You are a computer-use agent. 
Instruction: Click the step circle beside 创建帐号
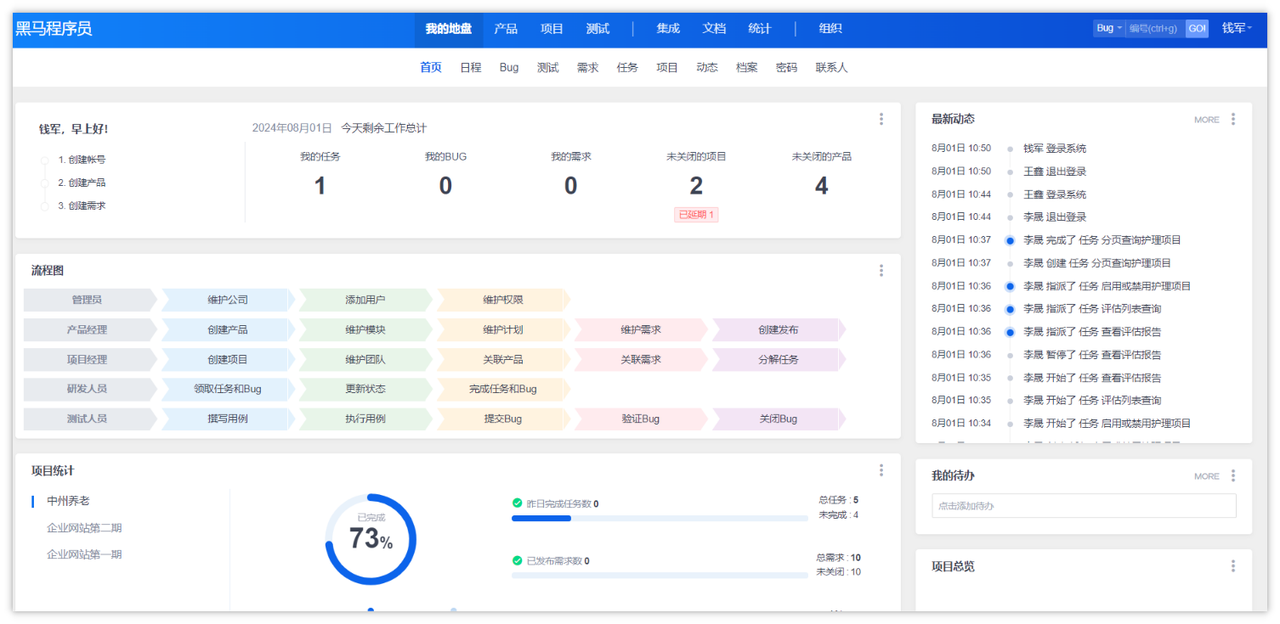coord(44,160)
